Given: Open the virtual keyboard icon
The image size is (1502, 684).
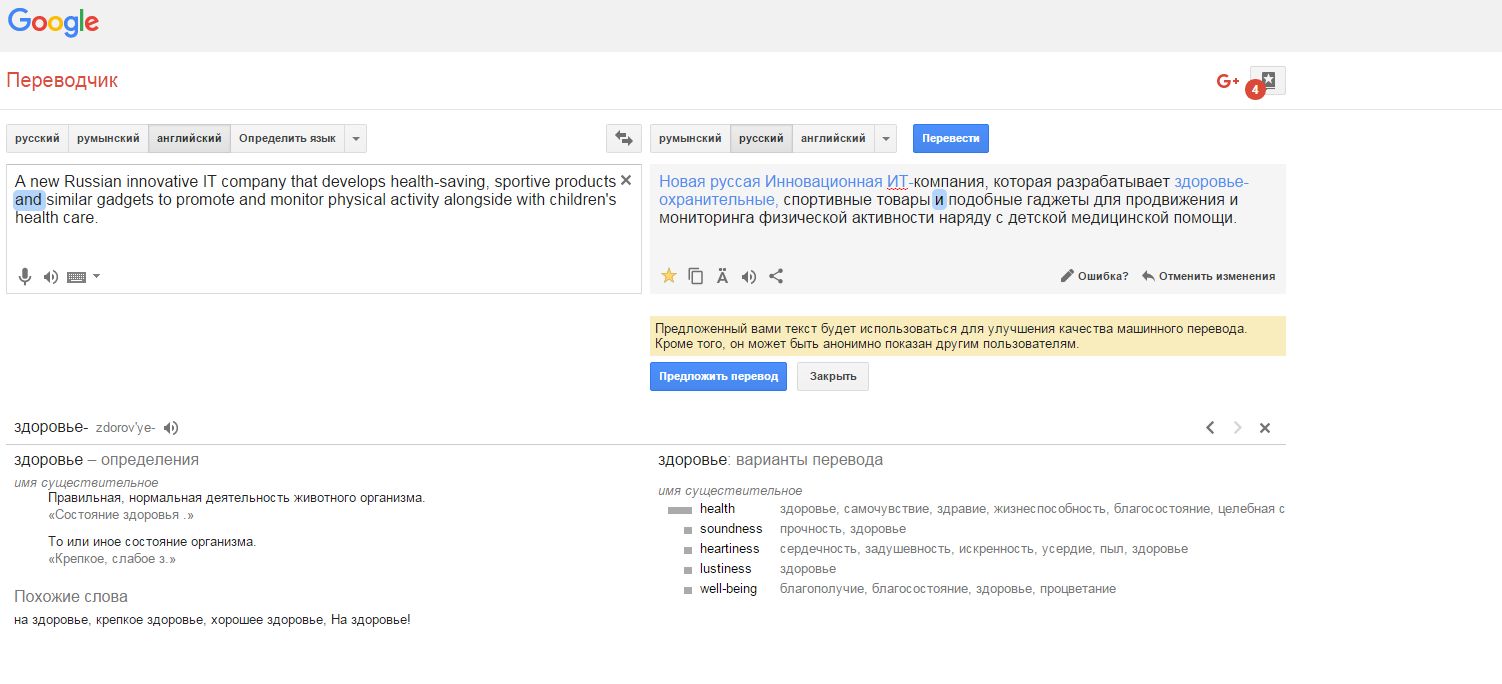Looking at the screenshot, I should point(76,277).
